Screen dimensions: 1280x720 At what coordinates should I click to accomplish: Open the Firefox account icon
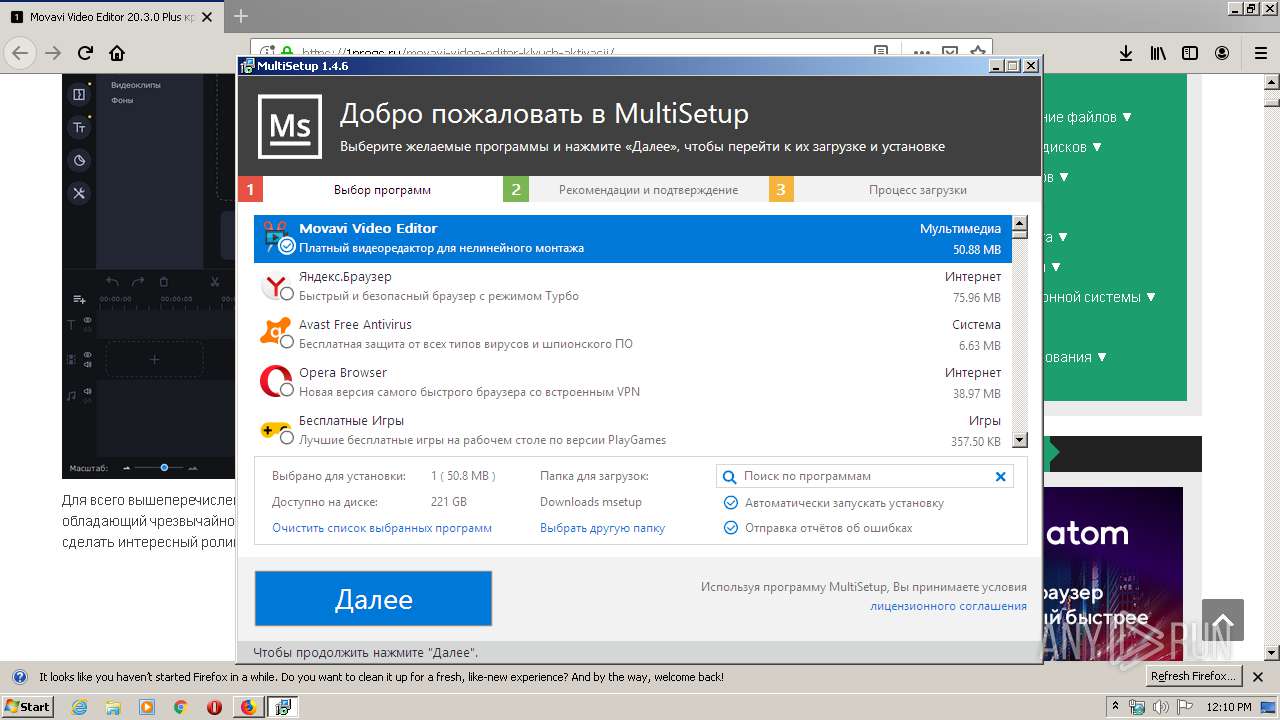click(x=1222, y=53)
